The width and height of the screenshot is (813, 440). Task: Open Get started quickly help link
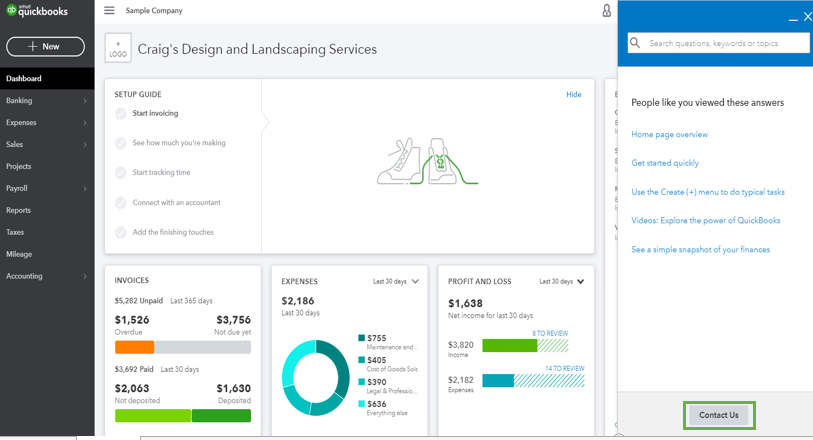pos(665,163)
